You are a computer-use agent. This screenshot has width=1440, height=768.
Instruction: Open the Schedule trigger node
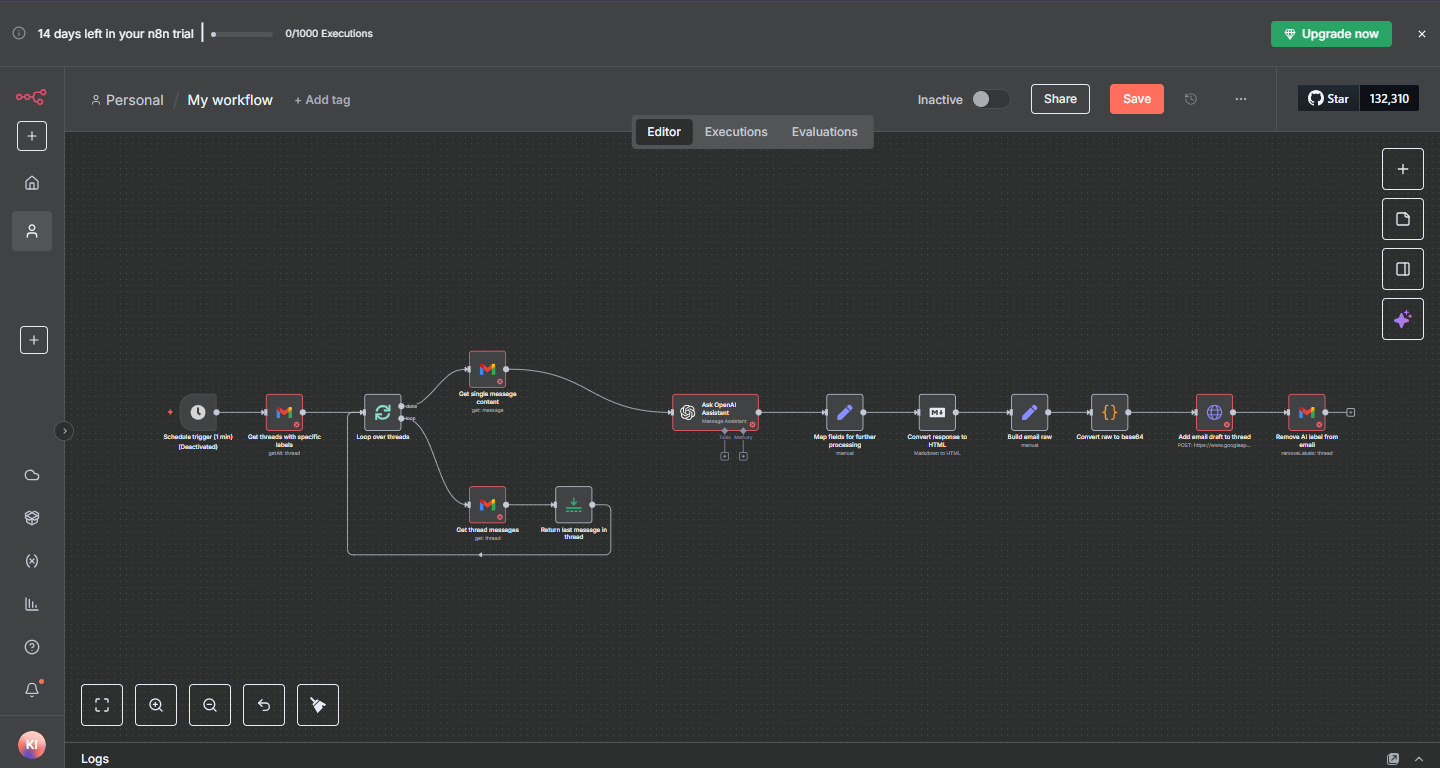coord(198,412)
